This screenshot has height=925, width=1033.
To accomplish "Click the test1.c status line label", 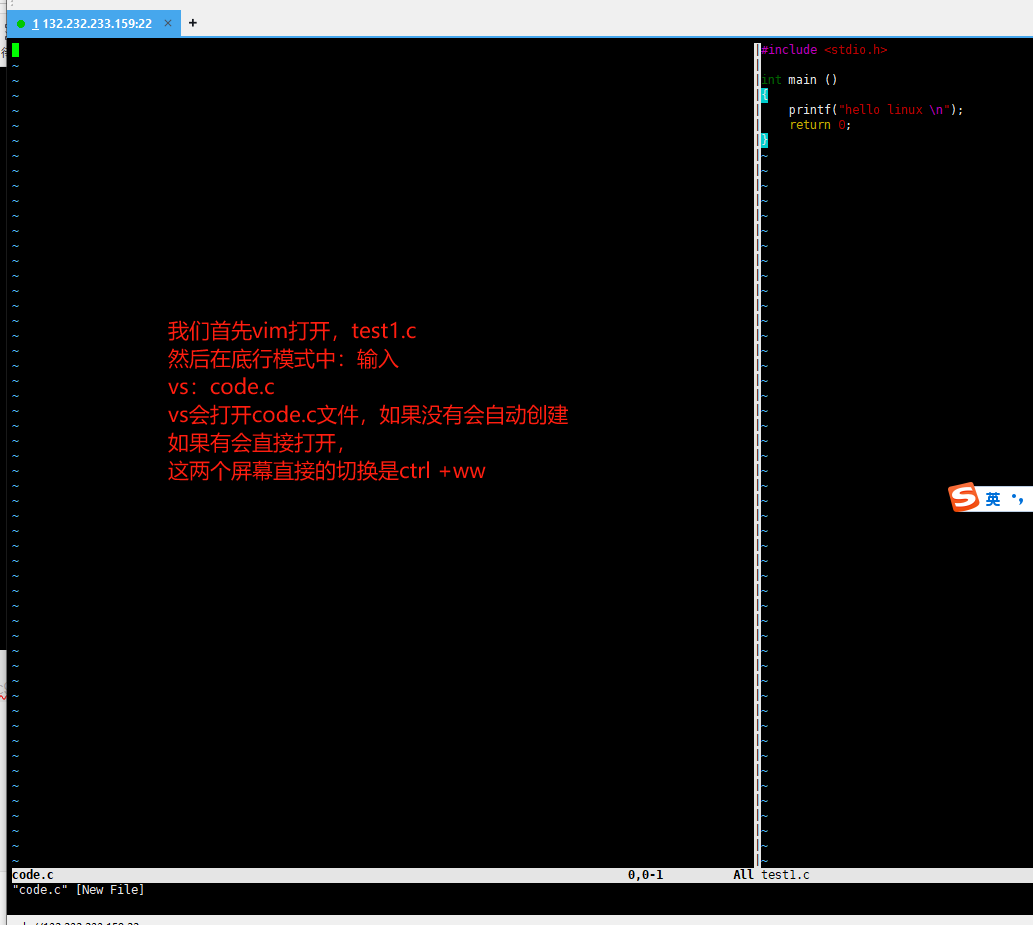I will [x=785, y=875].
